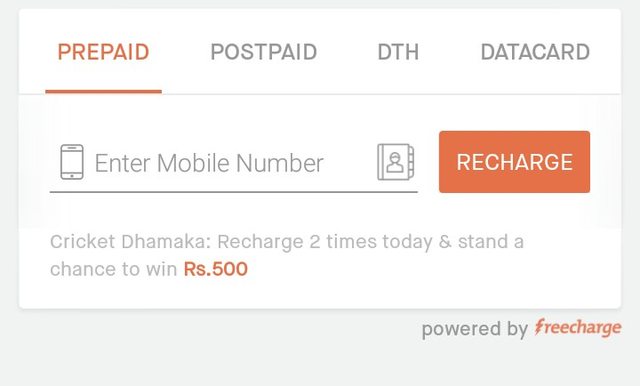
Task: Switch to the PREPAID tab
Action: click(x=103, y=52)
